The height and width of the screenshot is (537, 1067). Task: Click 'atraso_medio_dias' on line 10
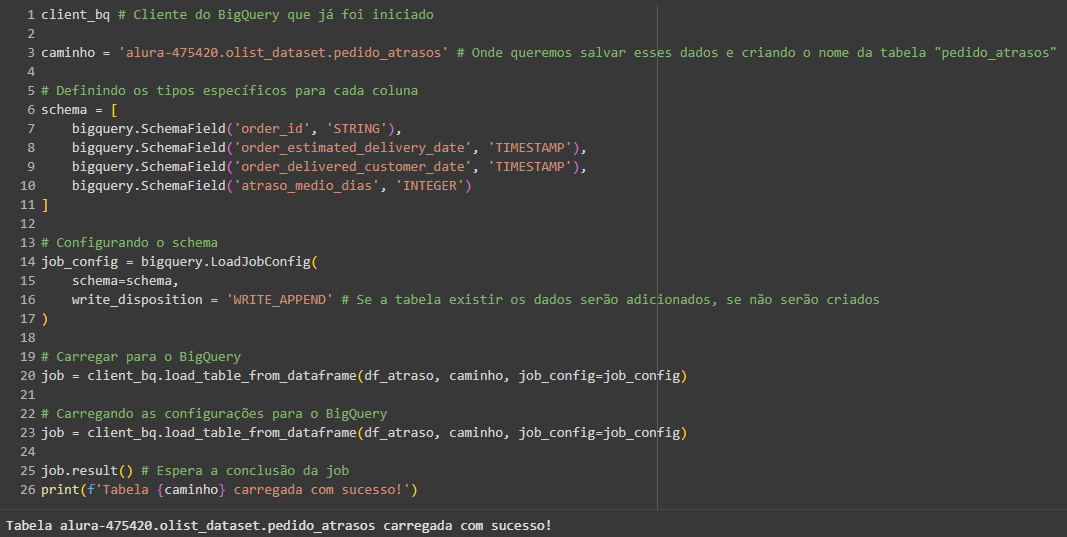point(306,186)
